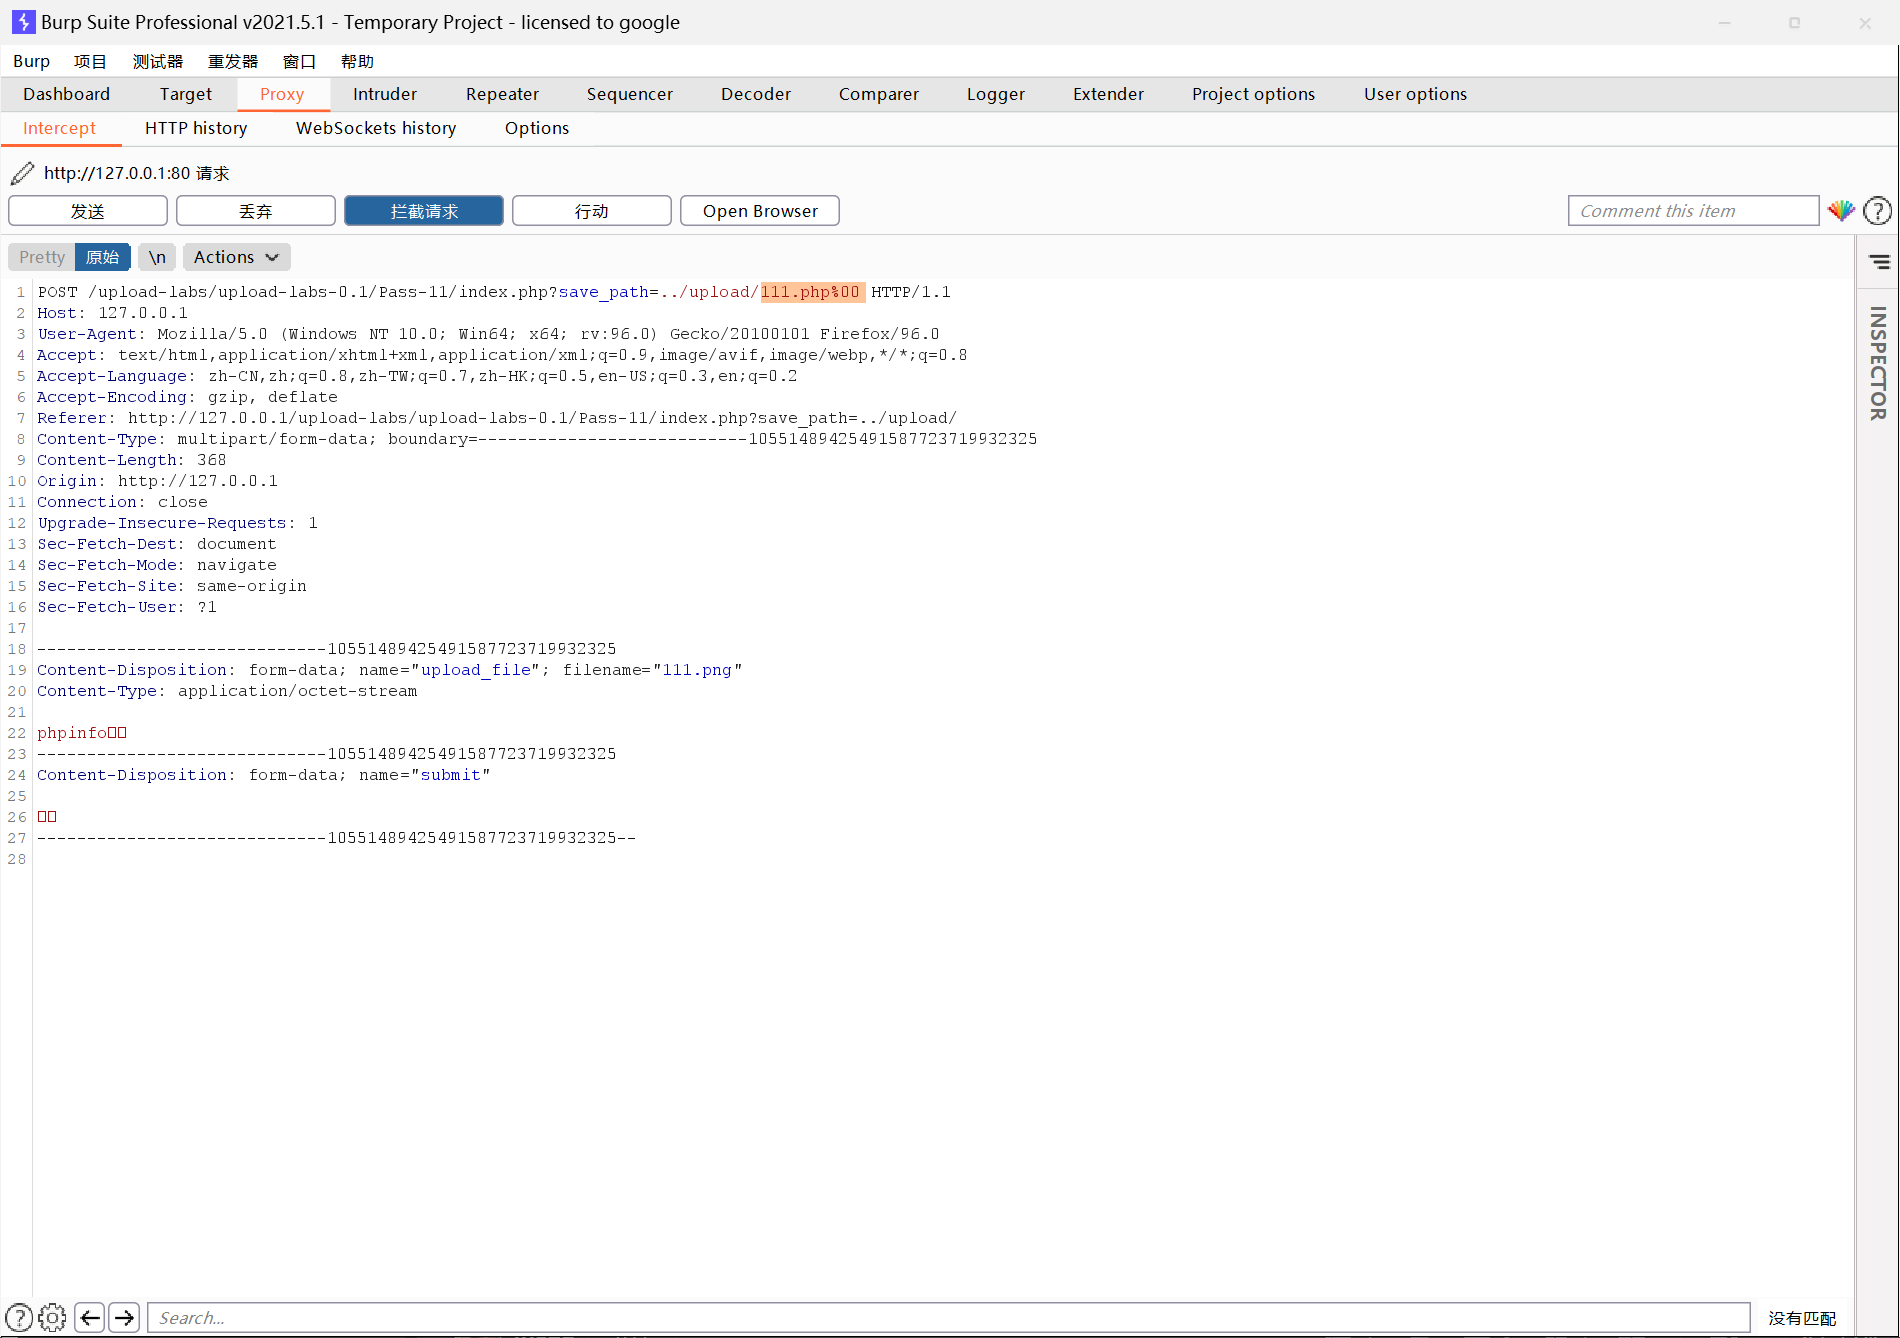Click the application/octet-stream content type

click(297, 691)
